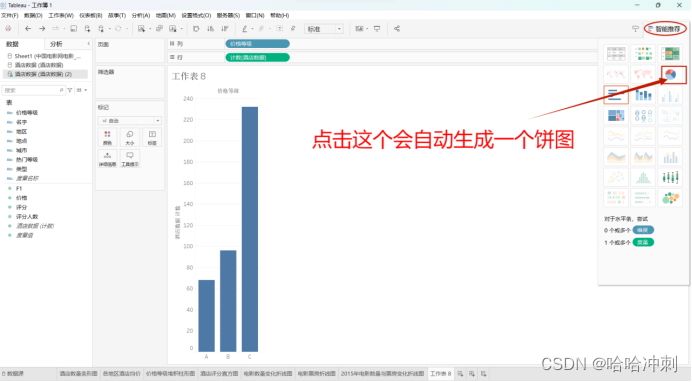Viewport: 692px width, 382px height.
Task: Select the treemap chart in Show Me
Action: pos(616,116)
